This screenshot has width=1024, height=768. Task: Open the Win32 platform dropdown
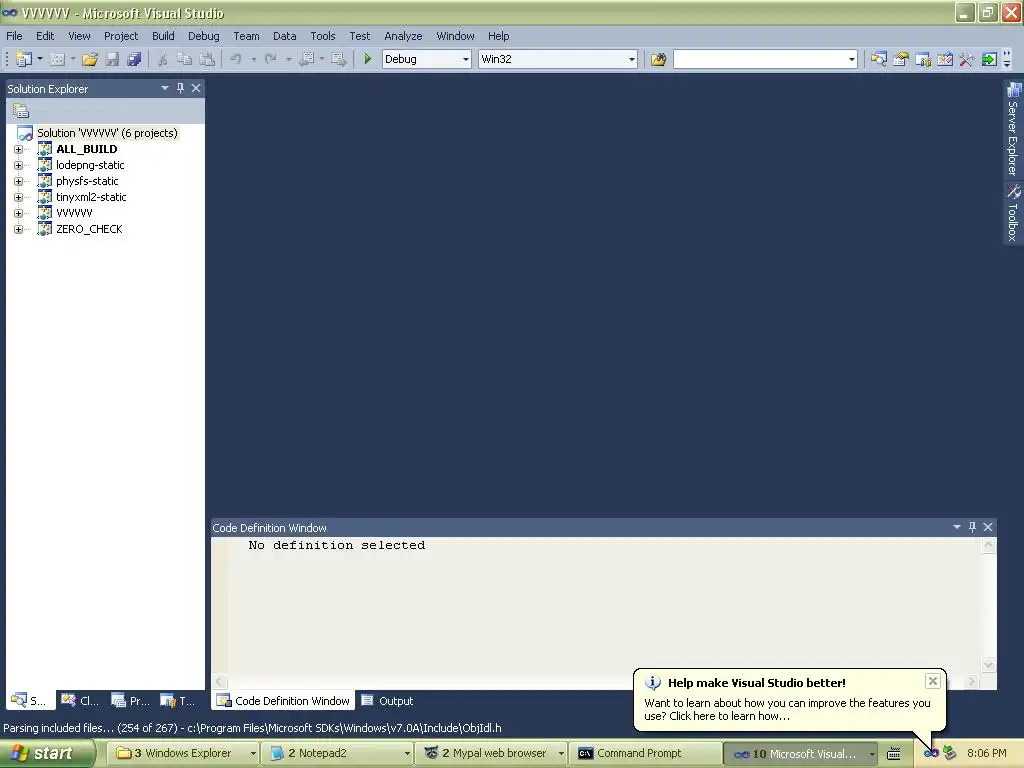(632, 59)
